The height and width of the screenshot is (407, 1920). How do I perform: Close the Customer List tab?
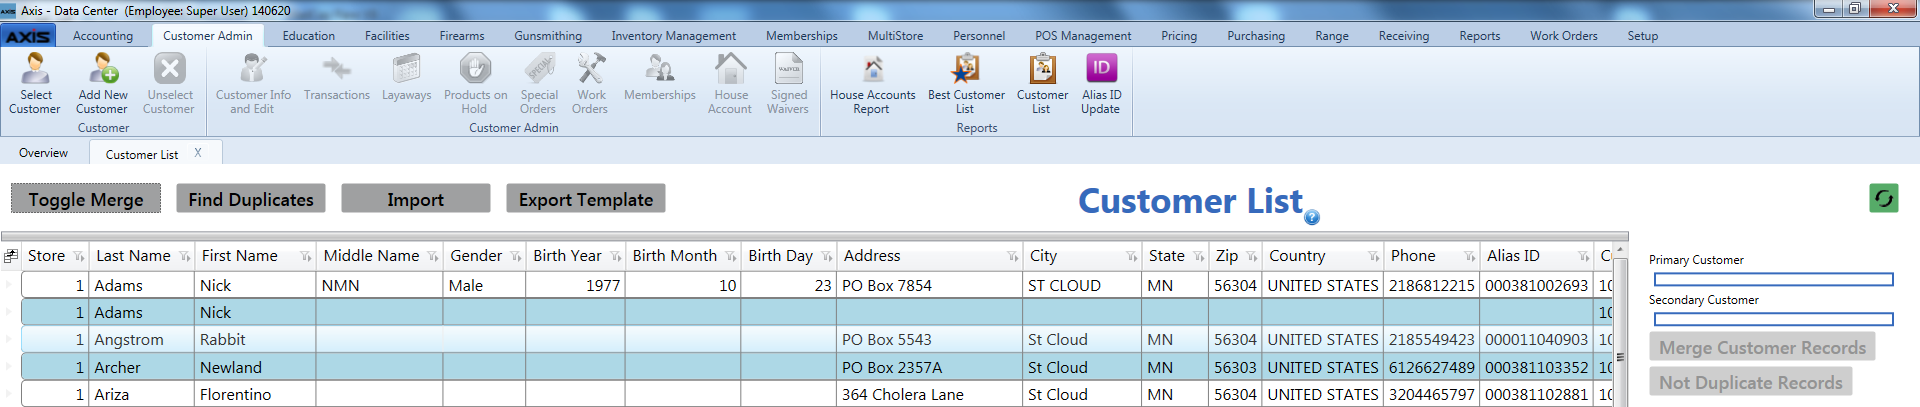198,153
